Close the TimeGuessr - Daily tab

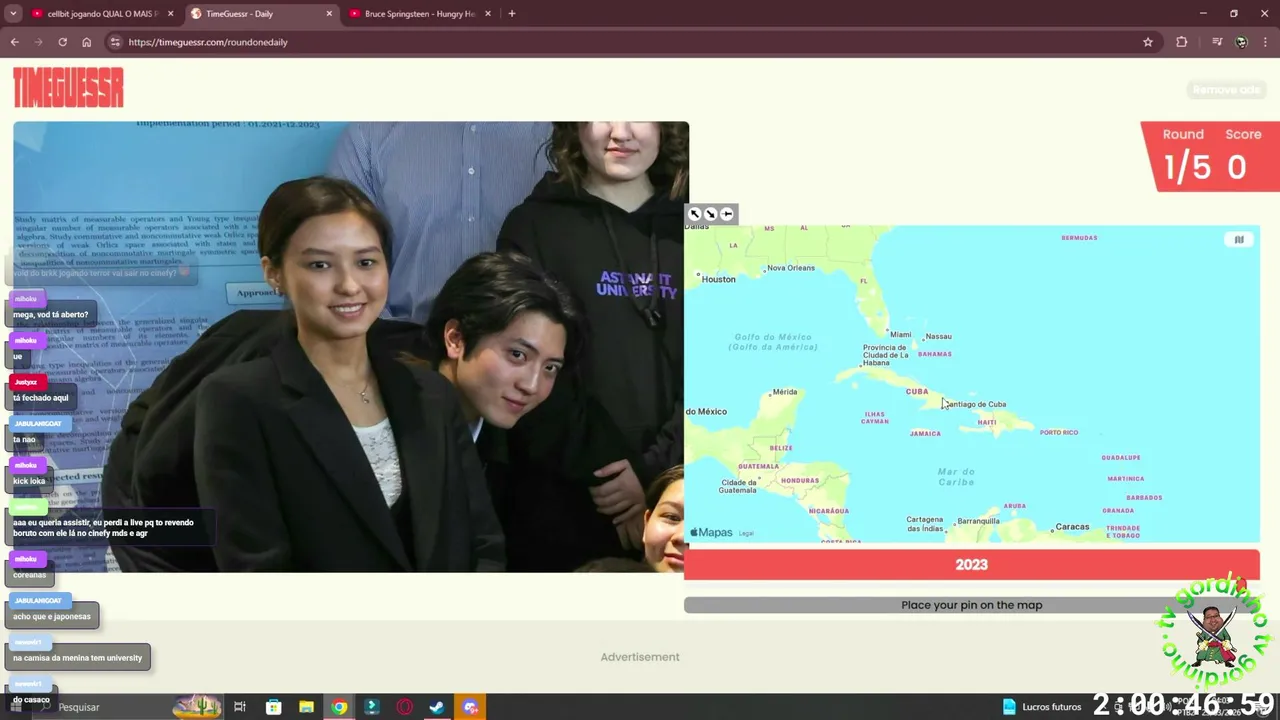(330, 14)
